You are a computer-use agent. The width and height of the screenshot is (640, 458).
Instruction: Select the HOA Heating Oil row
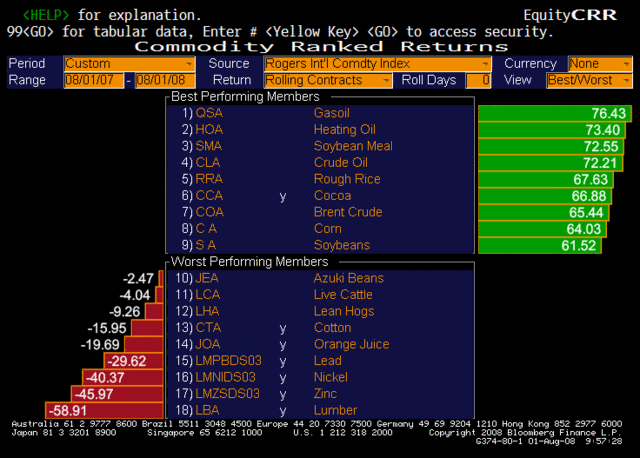pos(320,130)
